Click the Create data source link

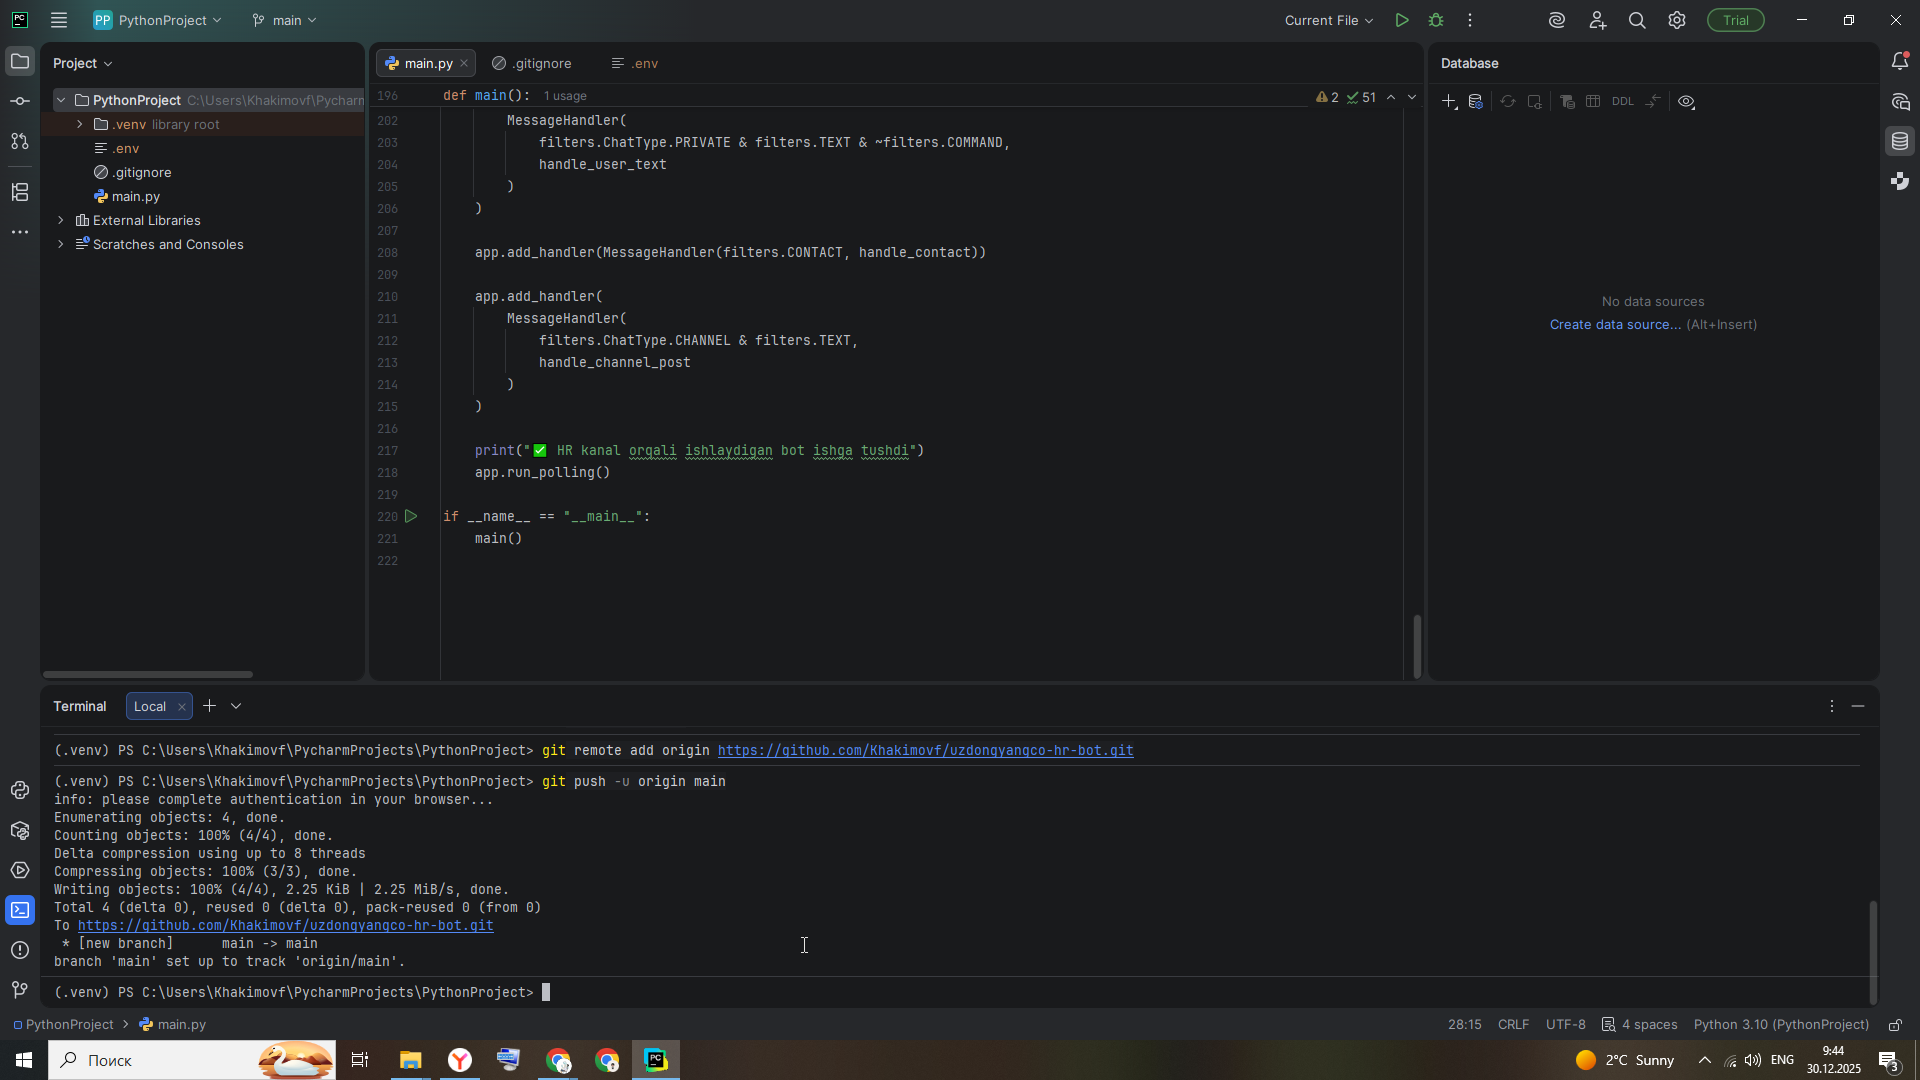click(x=1615, y=325)
